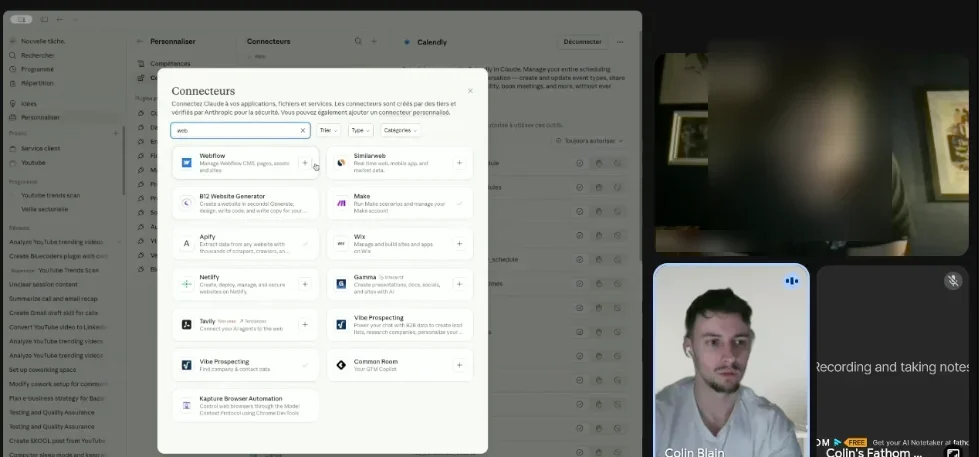
Task: Close the Connecteurs dialog
Action: 470,91
